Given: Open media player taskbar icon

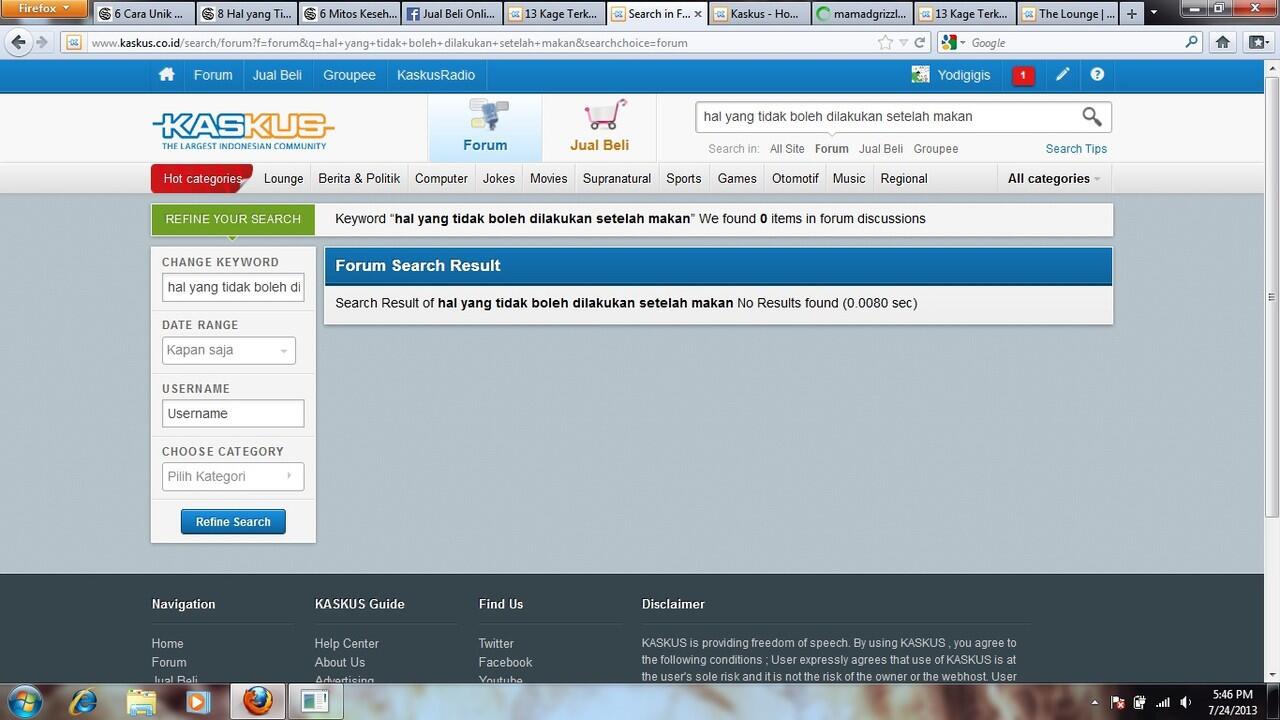Looking at the screenshot, I should [x=197, y=701].
